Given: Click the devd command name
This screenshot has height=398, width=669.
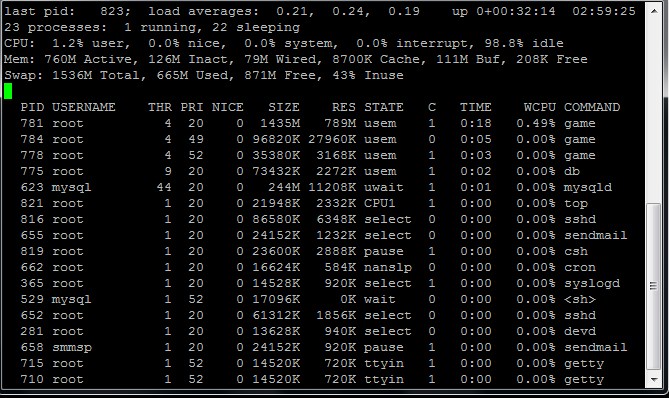Looking at the screenshot, I should [x=580, y=331].
